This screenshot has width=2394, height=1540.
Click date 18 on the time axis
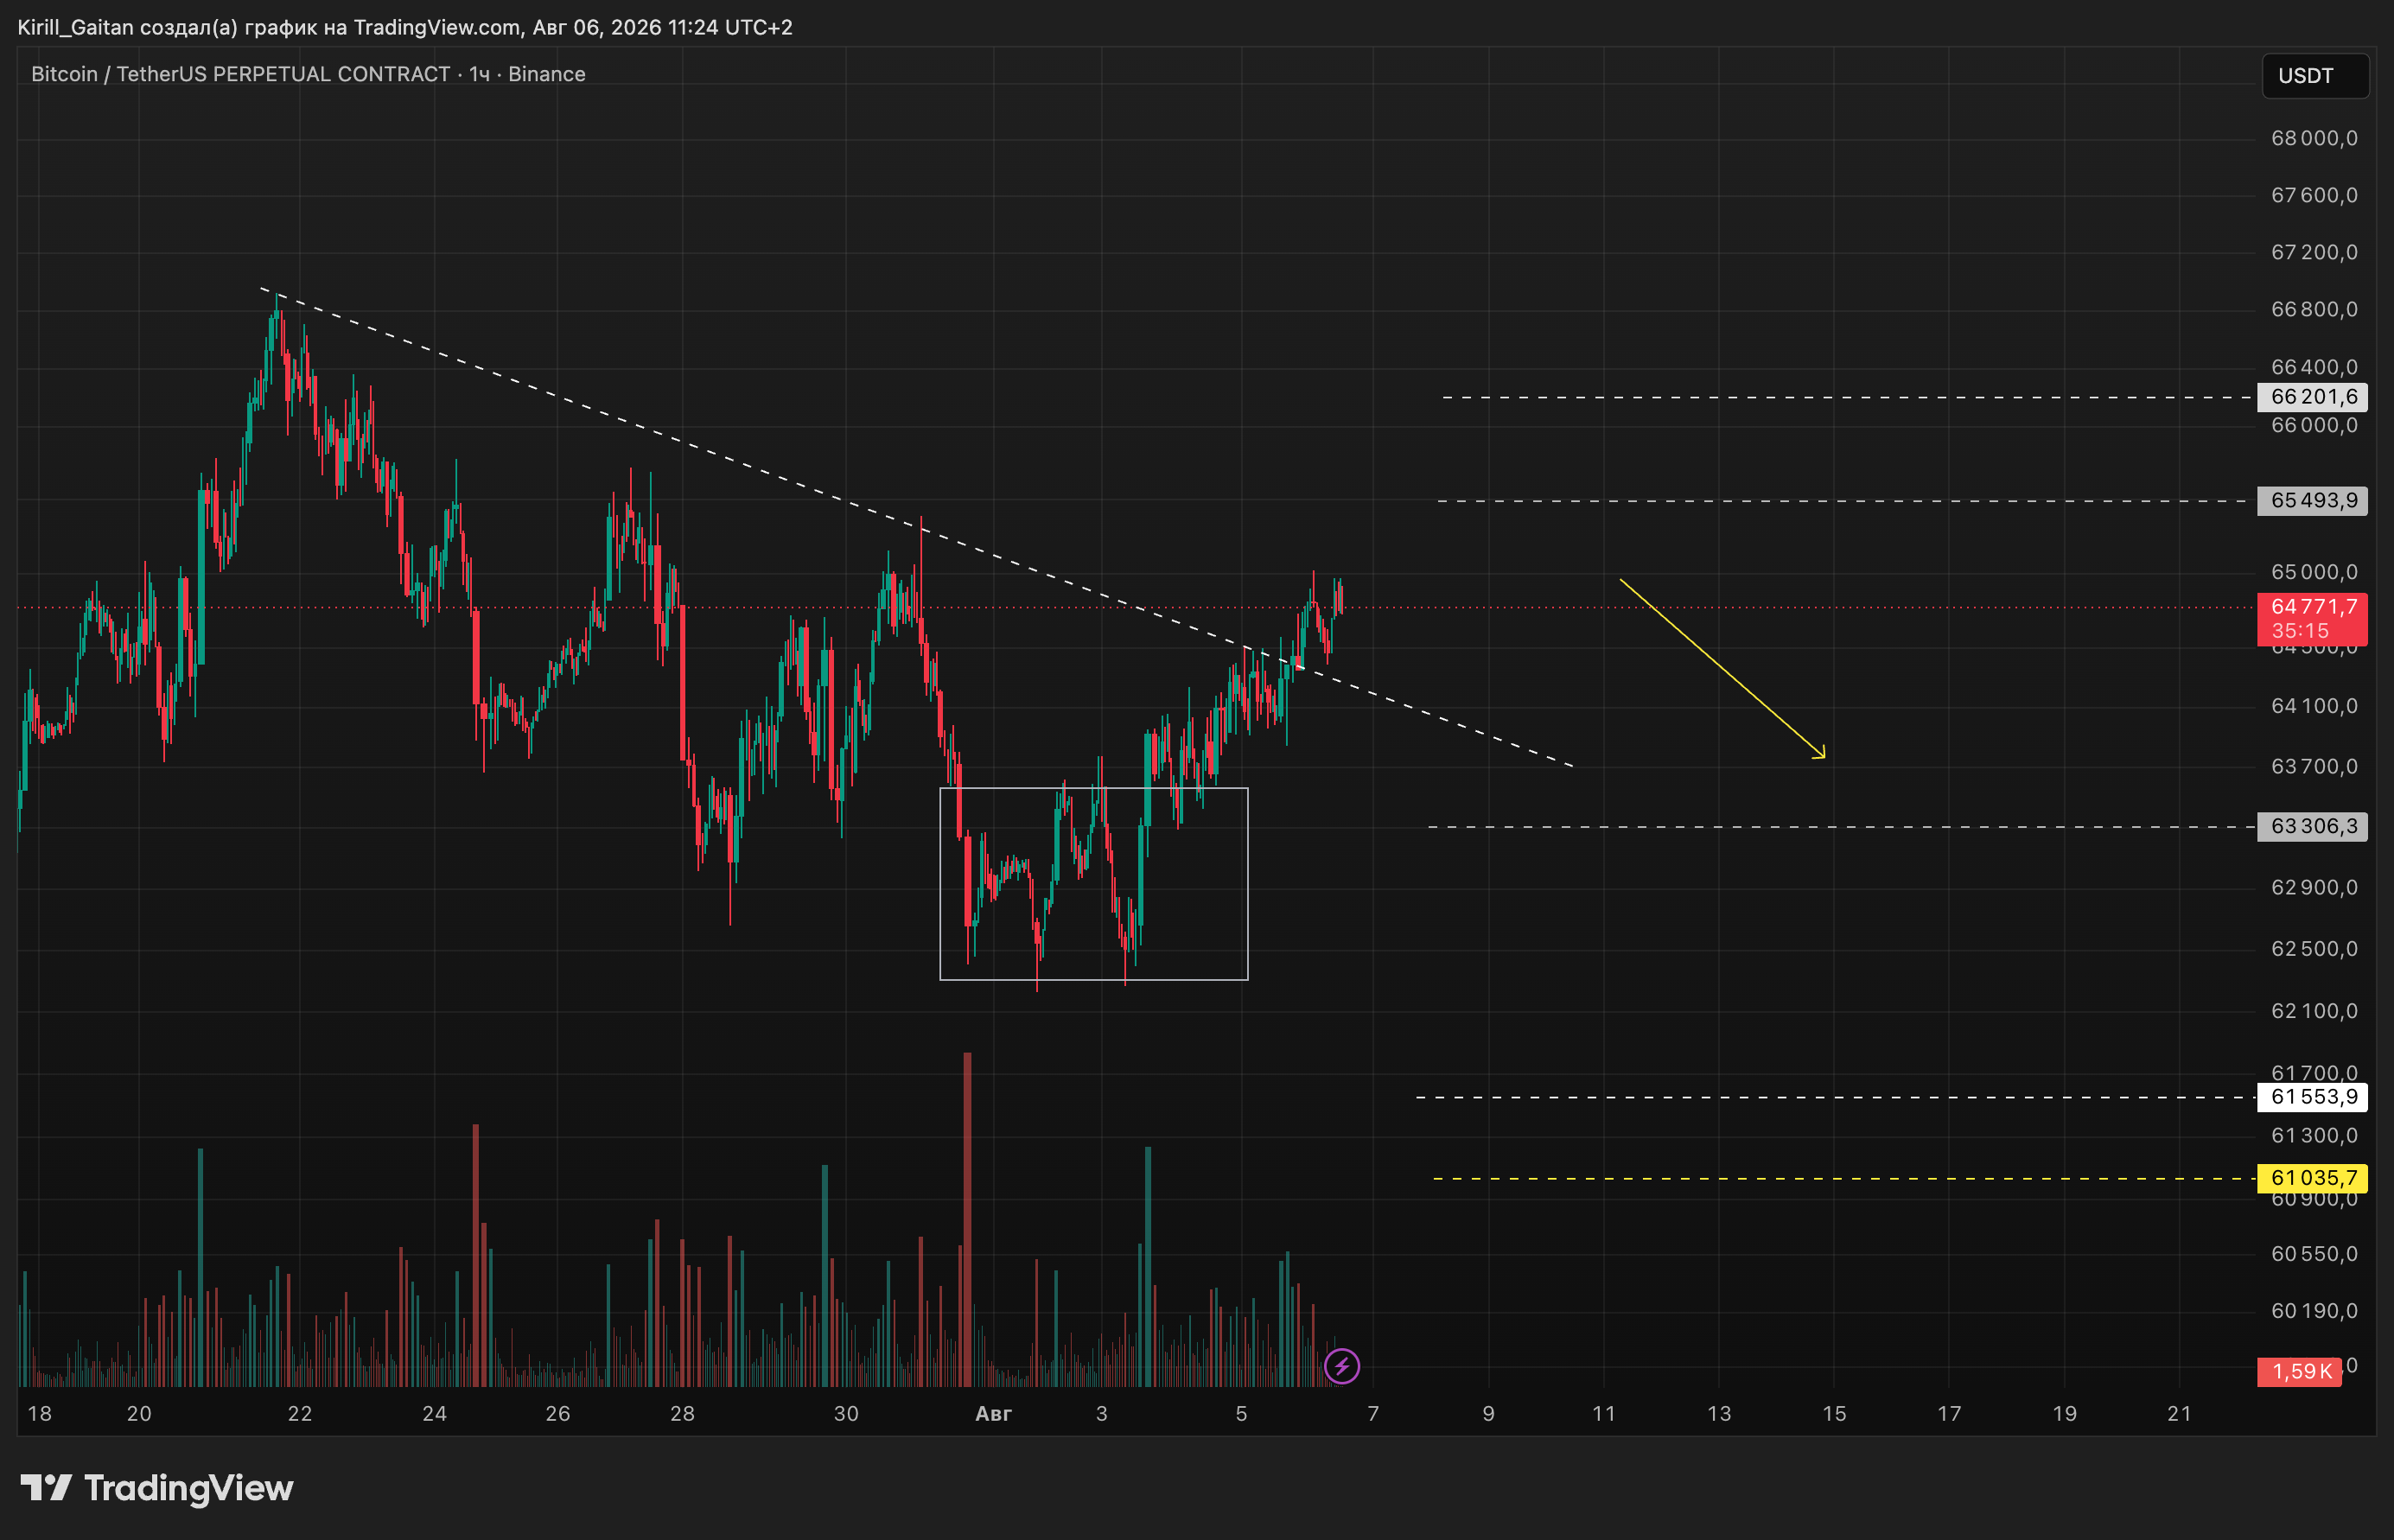click(40, 1413)
